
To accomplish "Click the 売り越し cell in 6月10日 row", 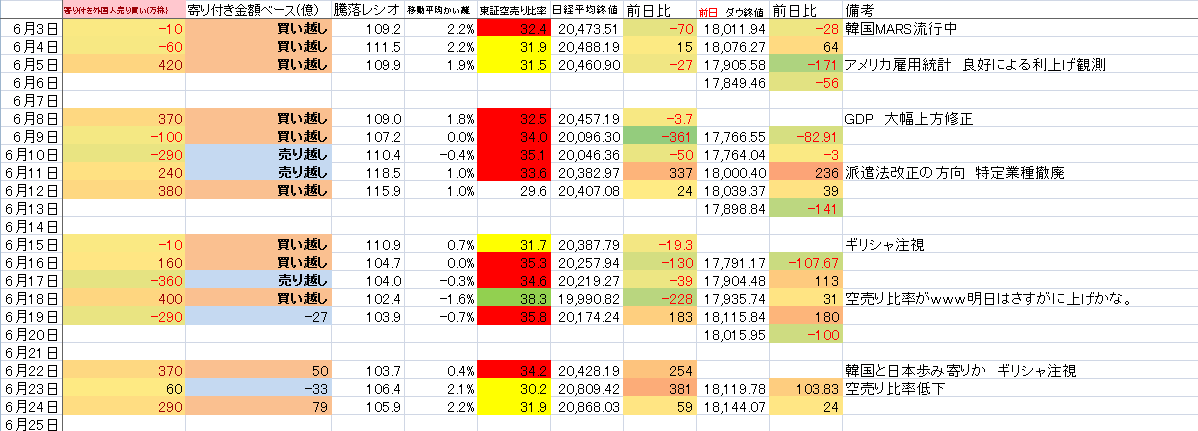I will [x=257, y=155].
